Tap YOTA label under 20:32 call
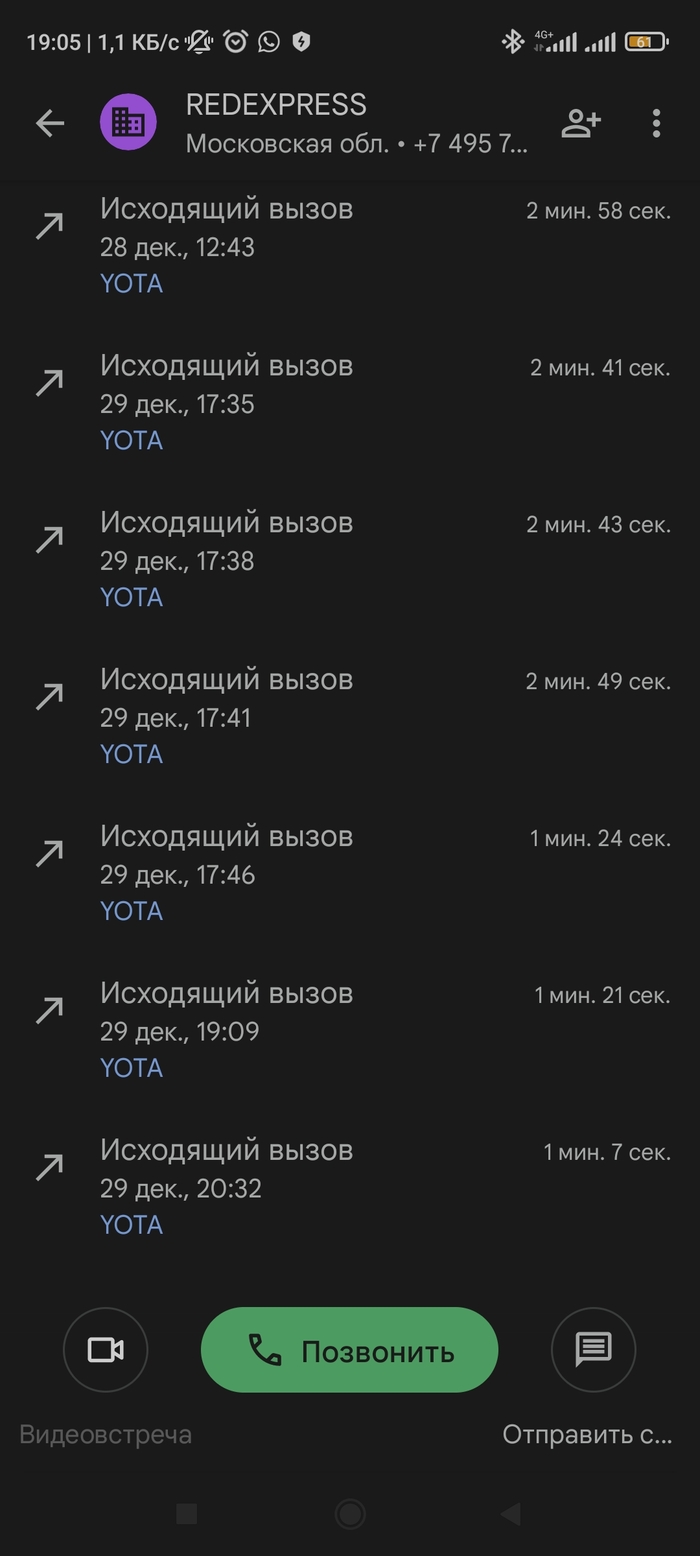The width and height of the screenshot is (700, 1556). coord(131,1225)
